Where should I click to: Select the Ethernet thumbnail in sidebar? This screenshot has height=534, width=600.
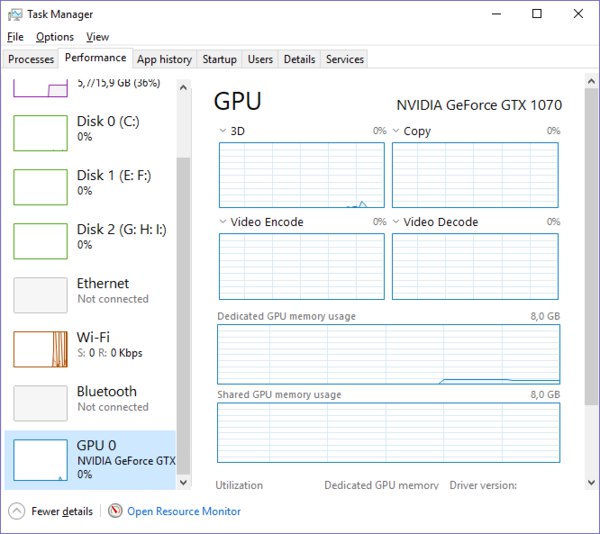[41, 295]
